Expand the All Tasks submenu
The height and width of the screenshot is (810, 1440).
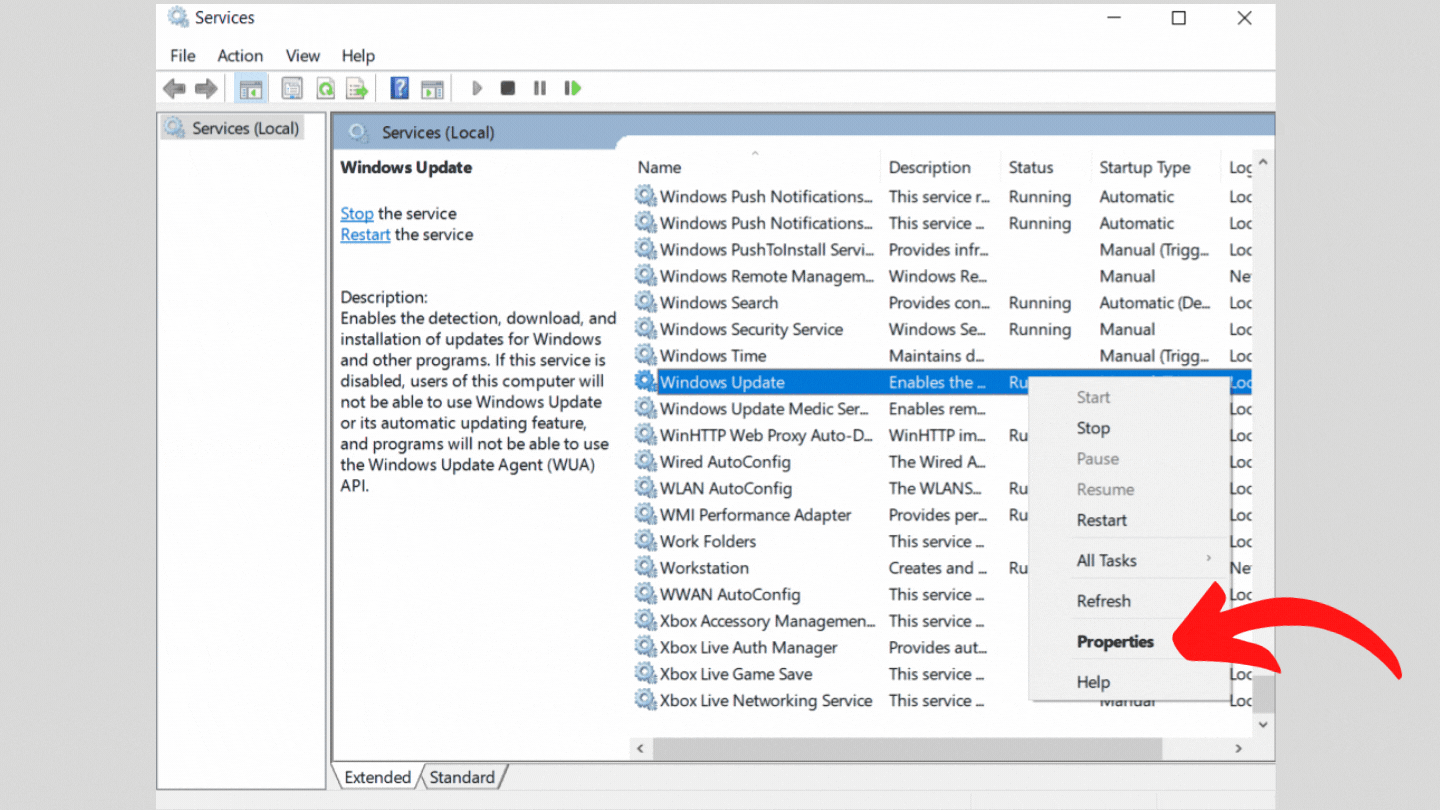[x=1129, y=560]
